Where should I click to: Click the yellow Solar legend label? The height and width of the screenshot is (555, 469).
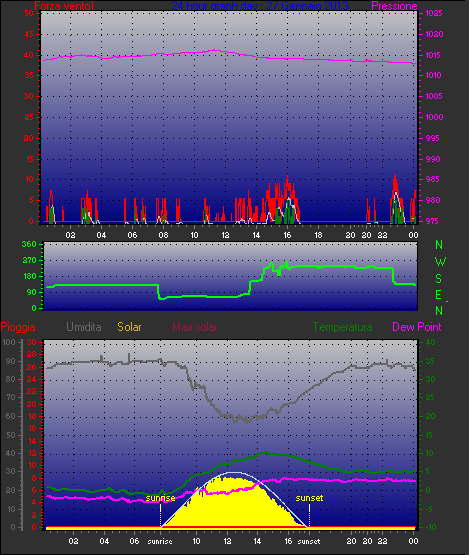coord(129,327)
